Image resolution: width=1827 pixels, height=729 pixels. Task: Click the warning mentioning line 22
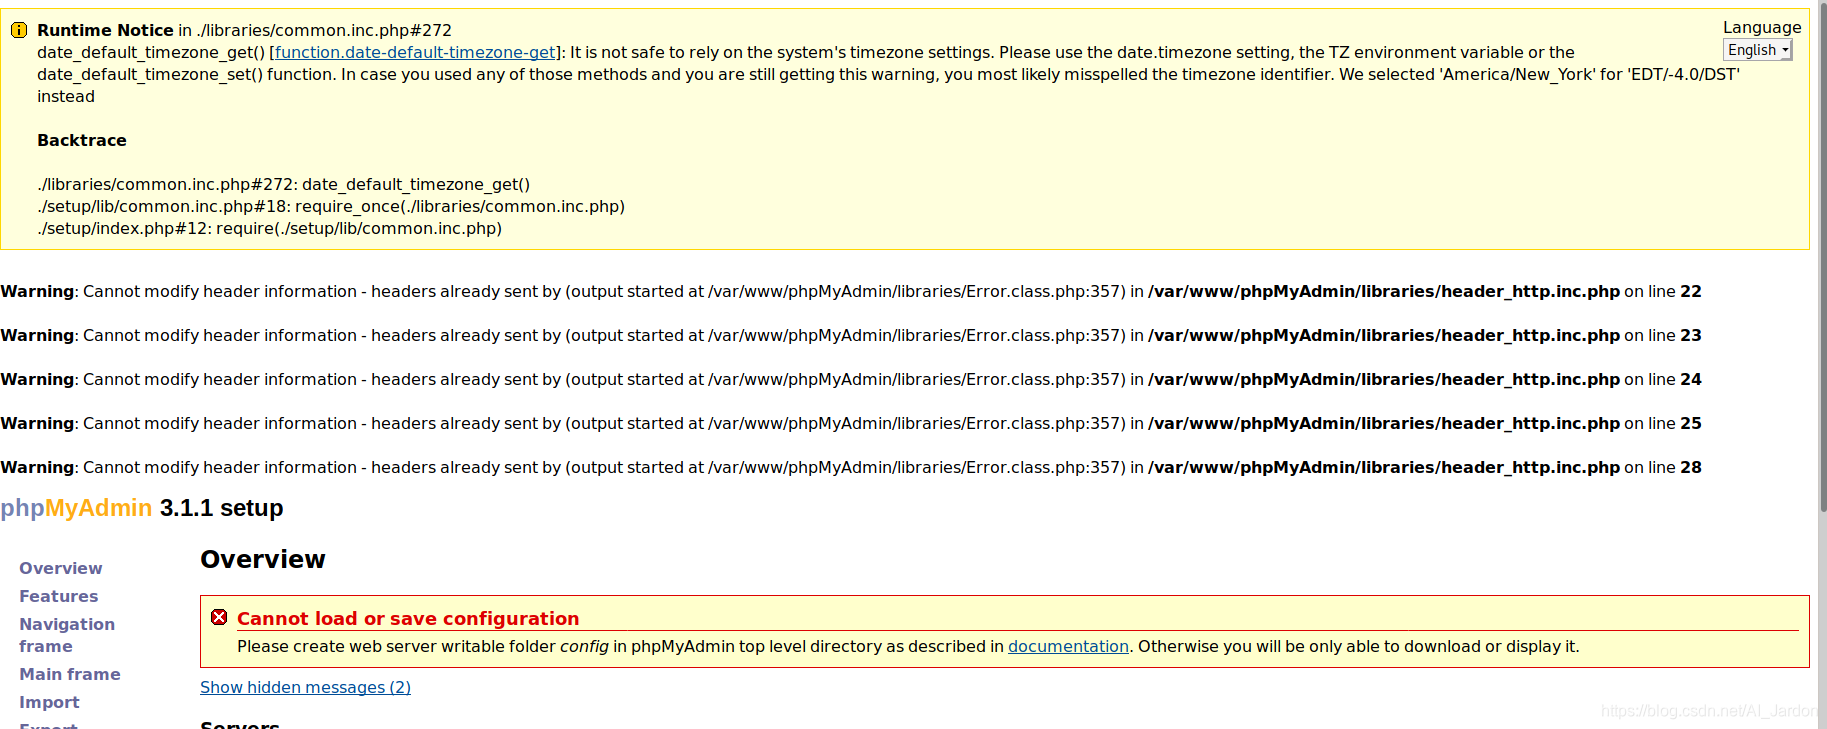point(851,291)
